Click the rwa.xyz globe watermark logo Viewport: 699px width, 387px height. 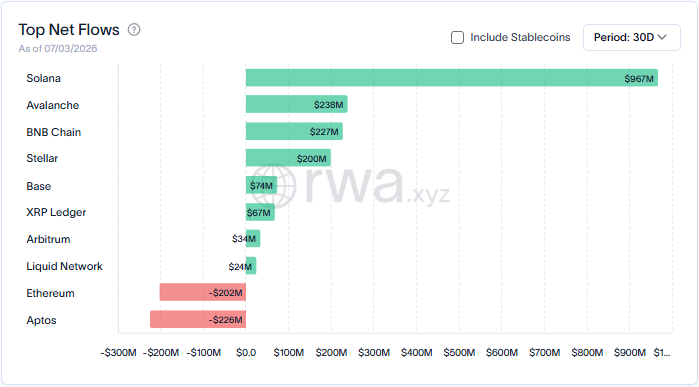(273, 185)
